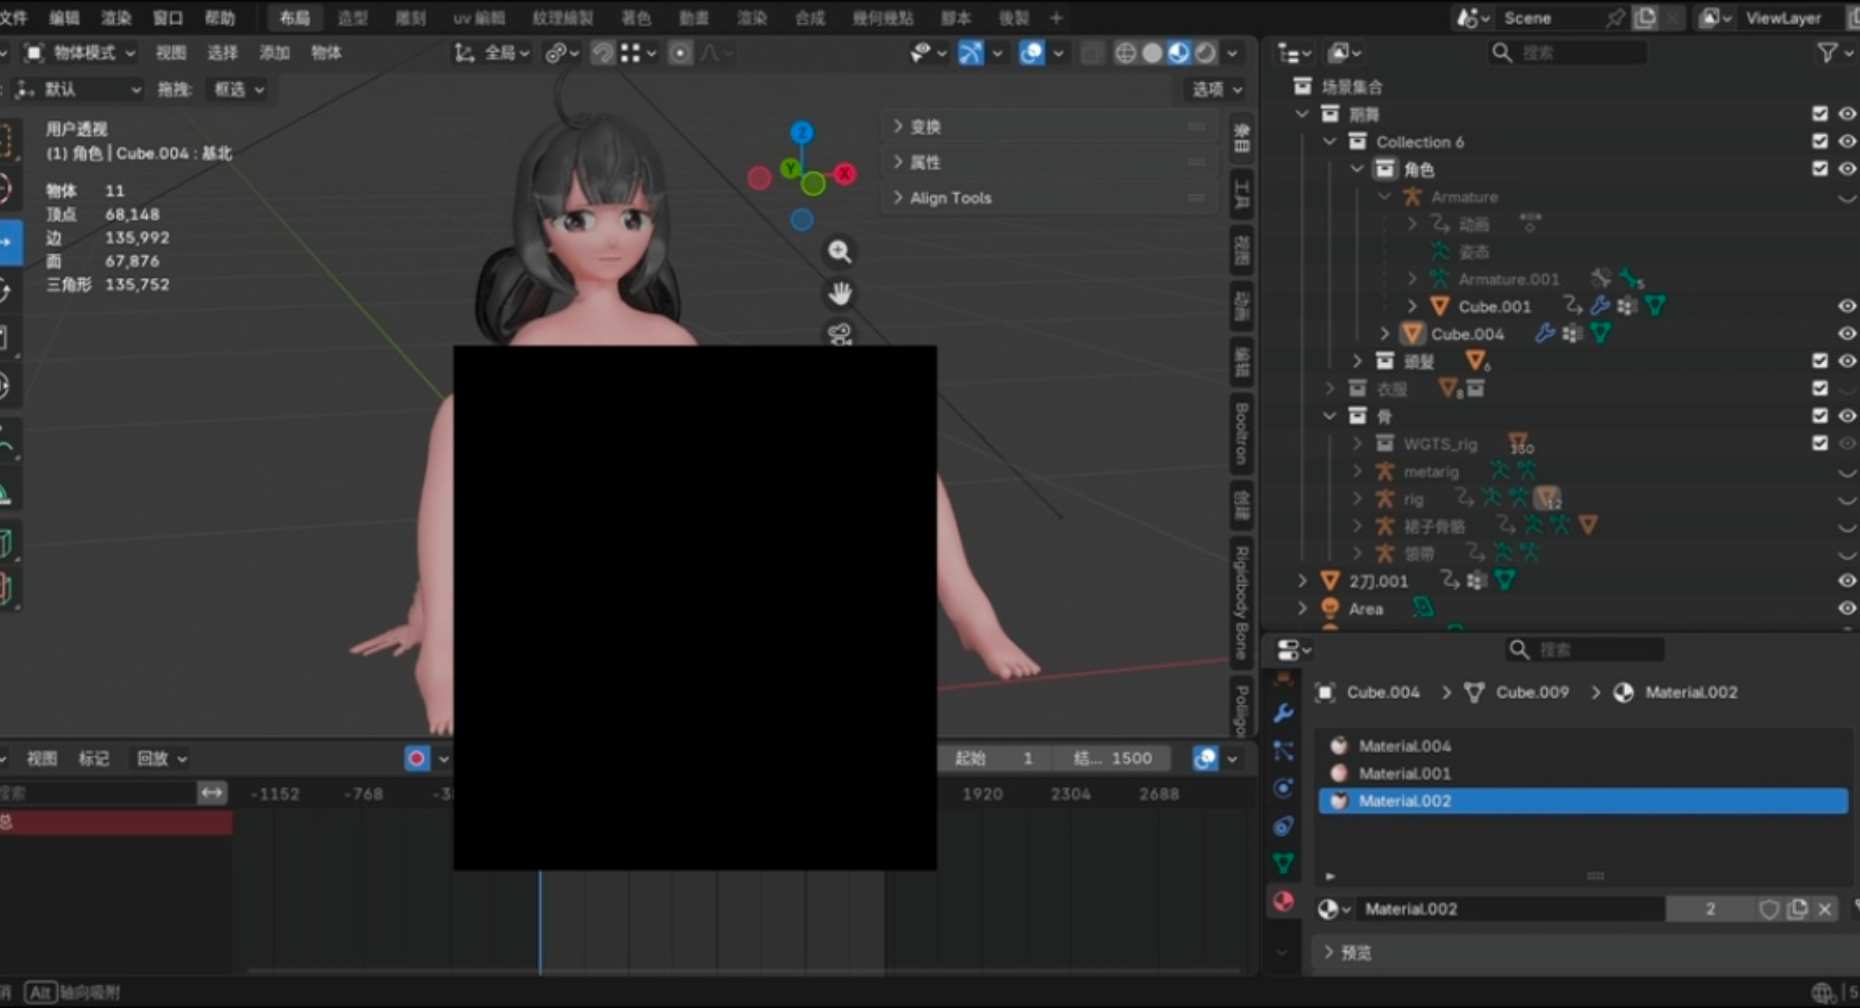The image size is (1860, 1008).
Task: Click the viewport zoom magnifier icon
Action: pyautogui.click(x=839, y=252)
